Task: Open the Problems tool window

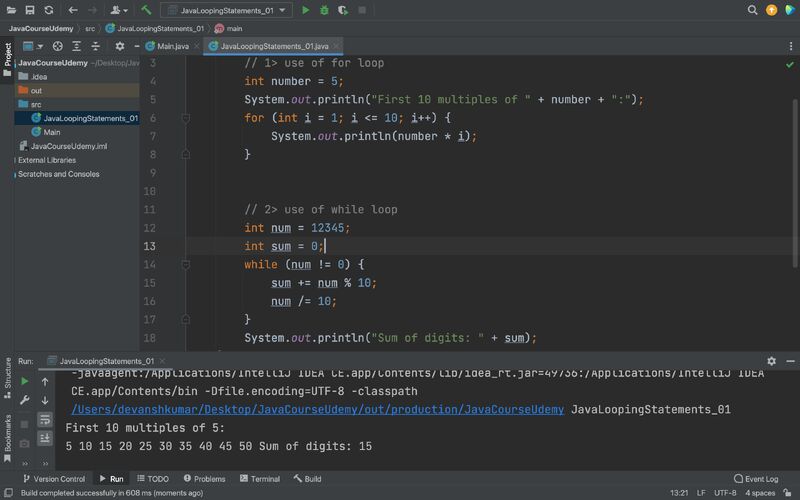Action: click(x=205, y=479)
